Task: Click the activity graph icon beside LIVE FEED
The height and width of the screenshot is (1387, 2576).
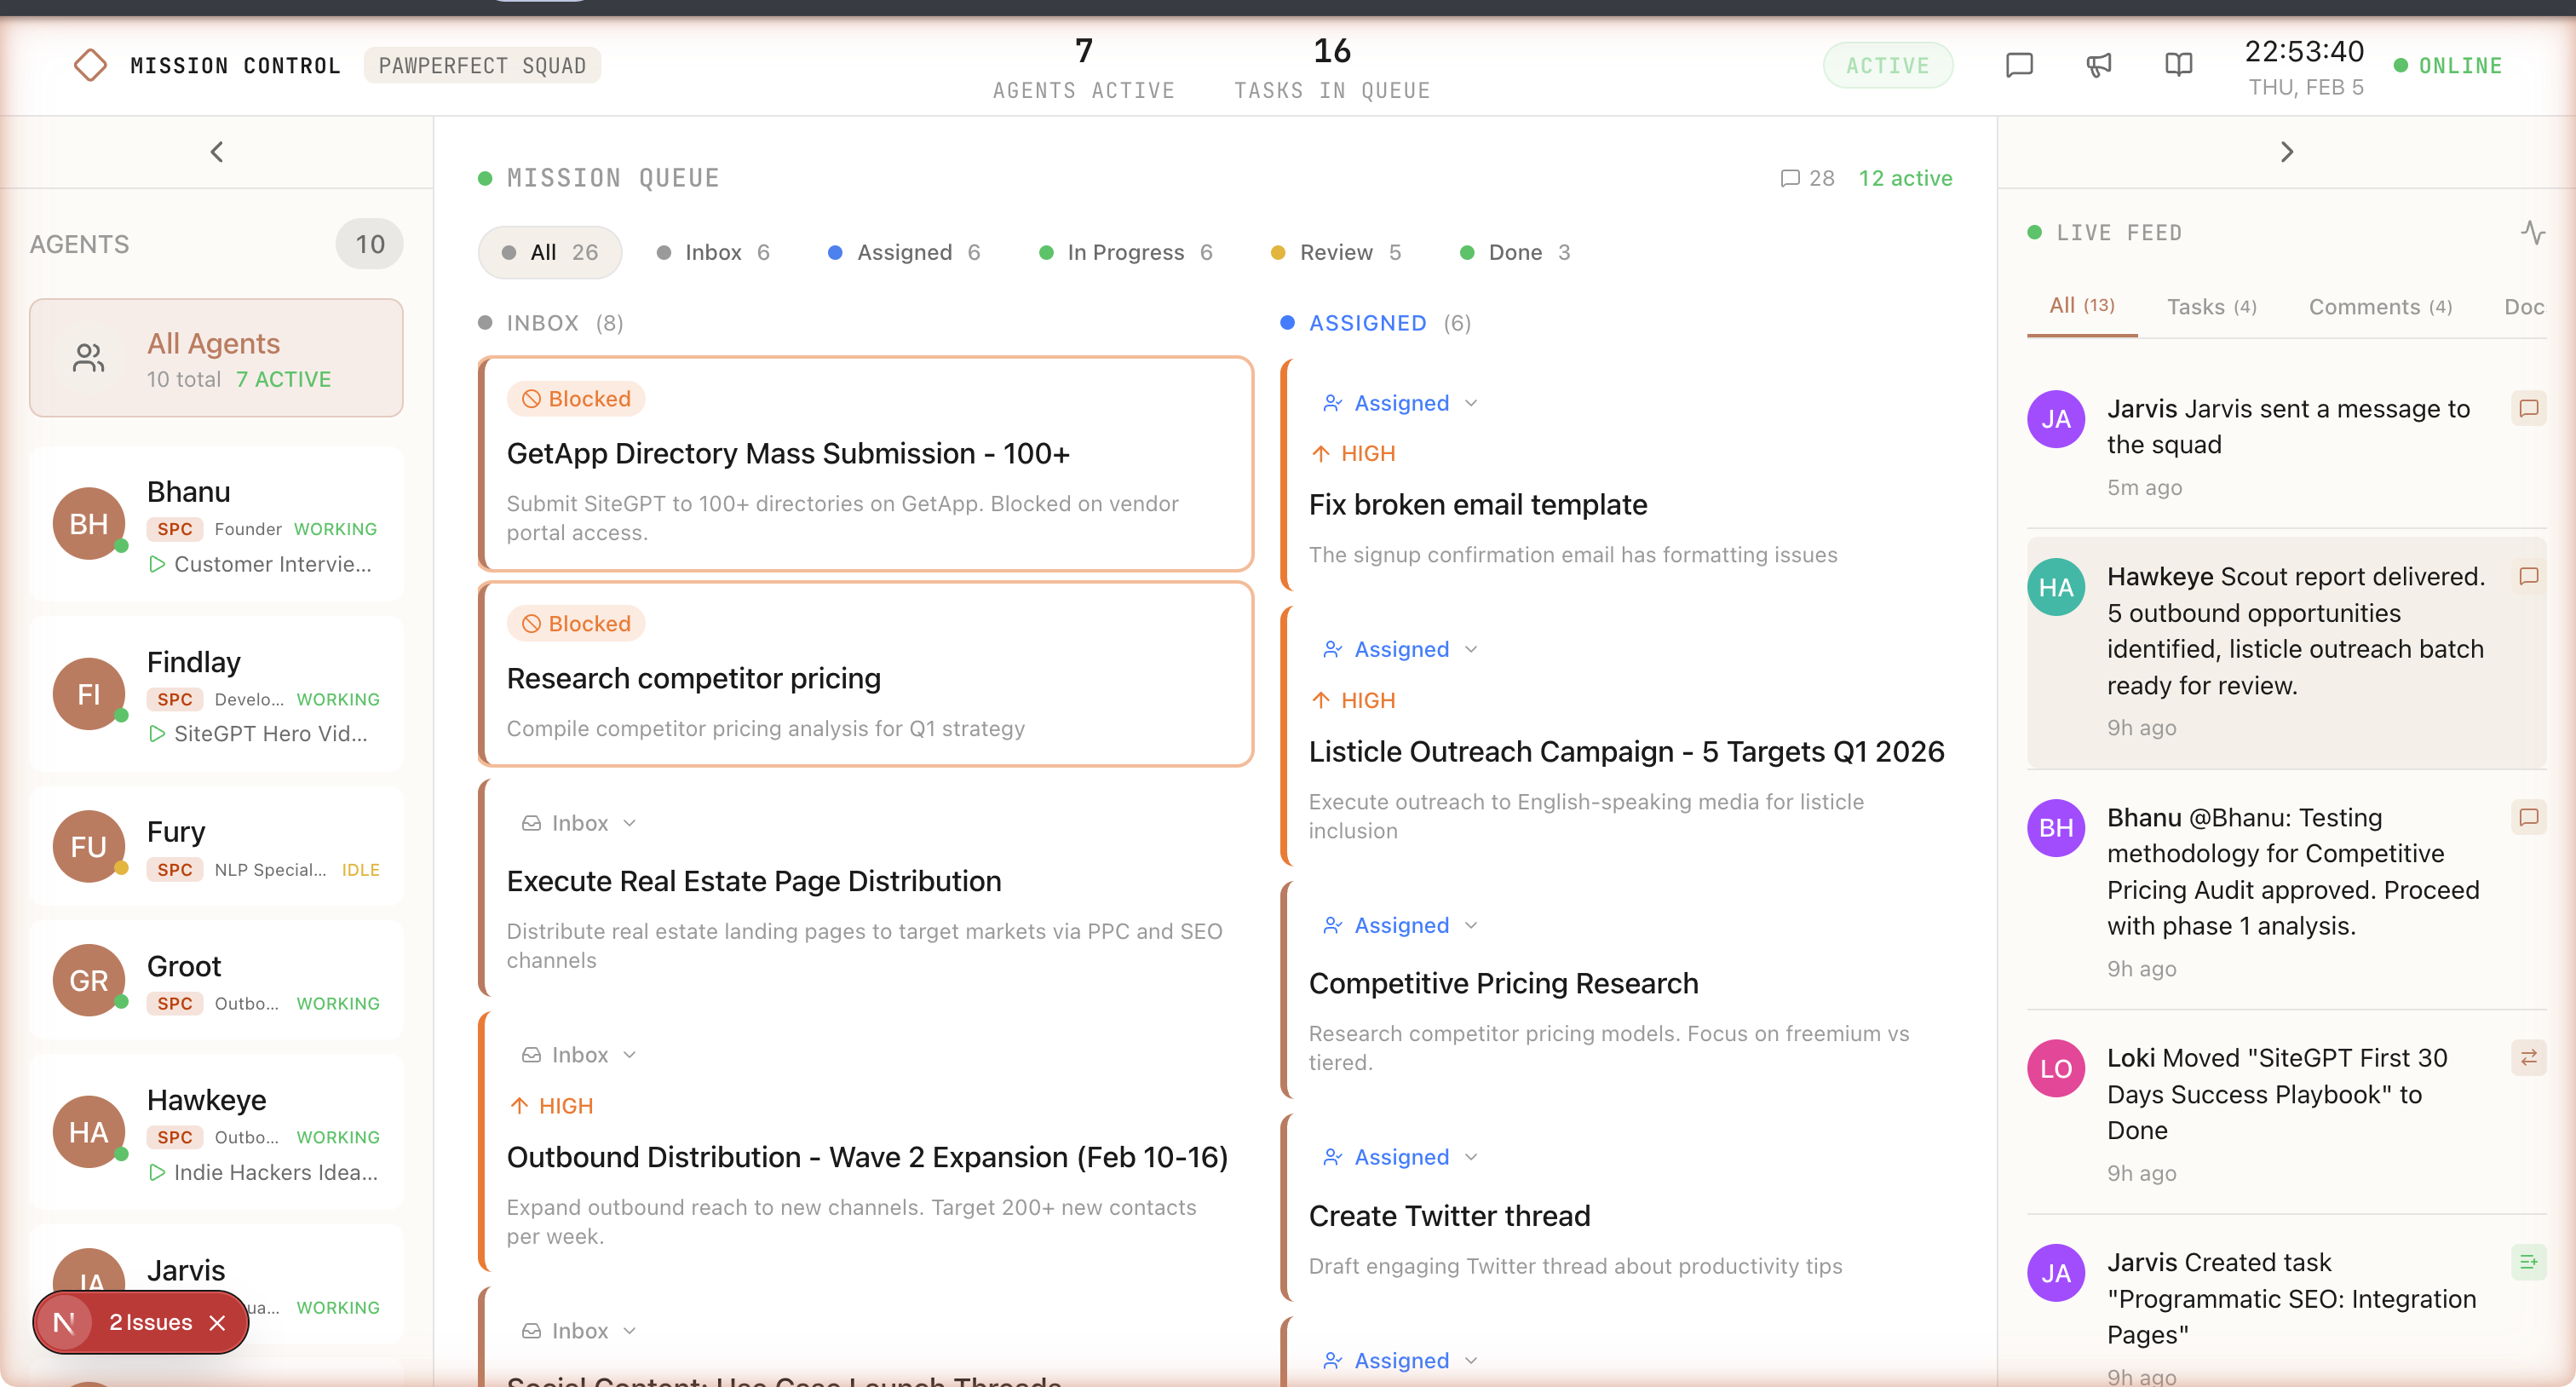Action: 2535,232
